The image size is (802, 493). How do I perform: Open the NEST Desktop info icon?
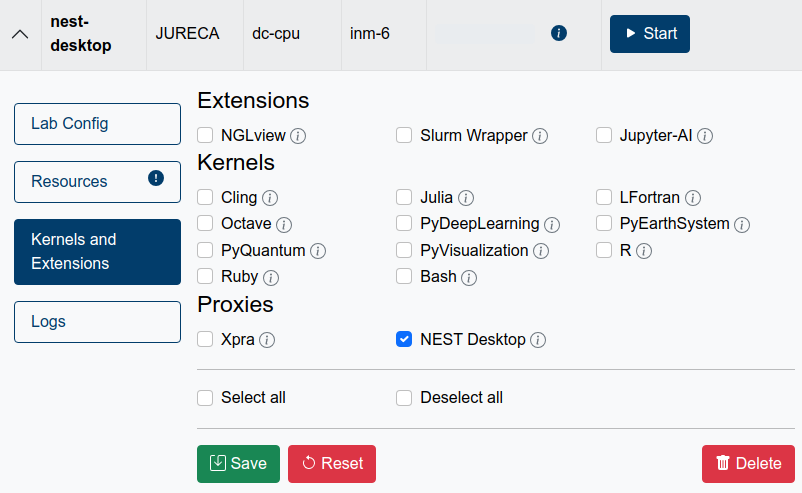[538, 340]
